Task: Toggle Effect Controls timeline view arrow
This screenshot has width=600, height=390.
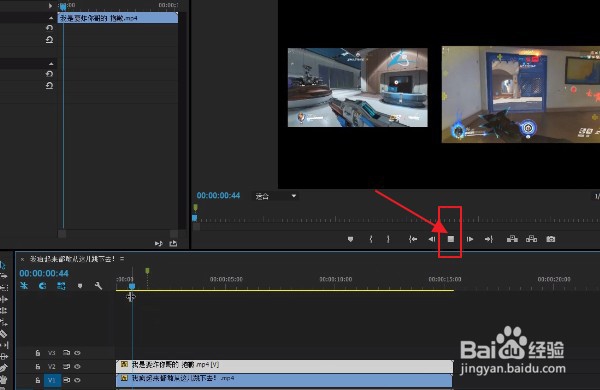Action: [50, 6]
